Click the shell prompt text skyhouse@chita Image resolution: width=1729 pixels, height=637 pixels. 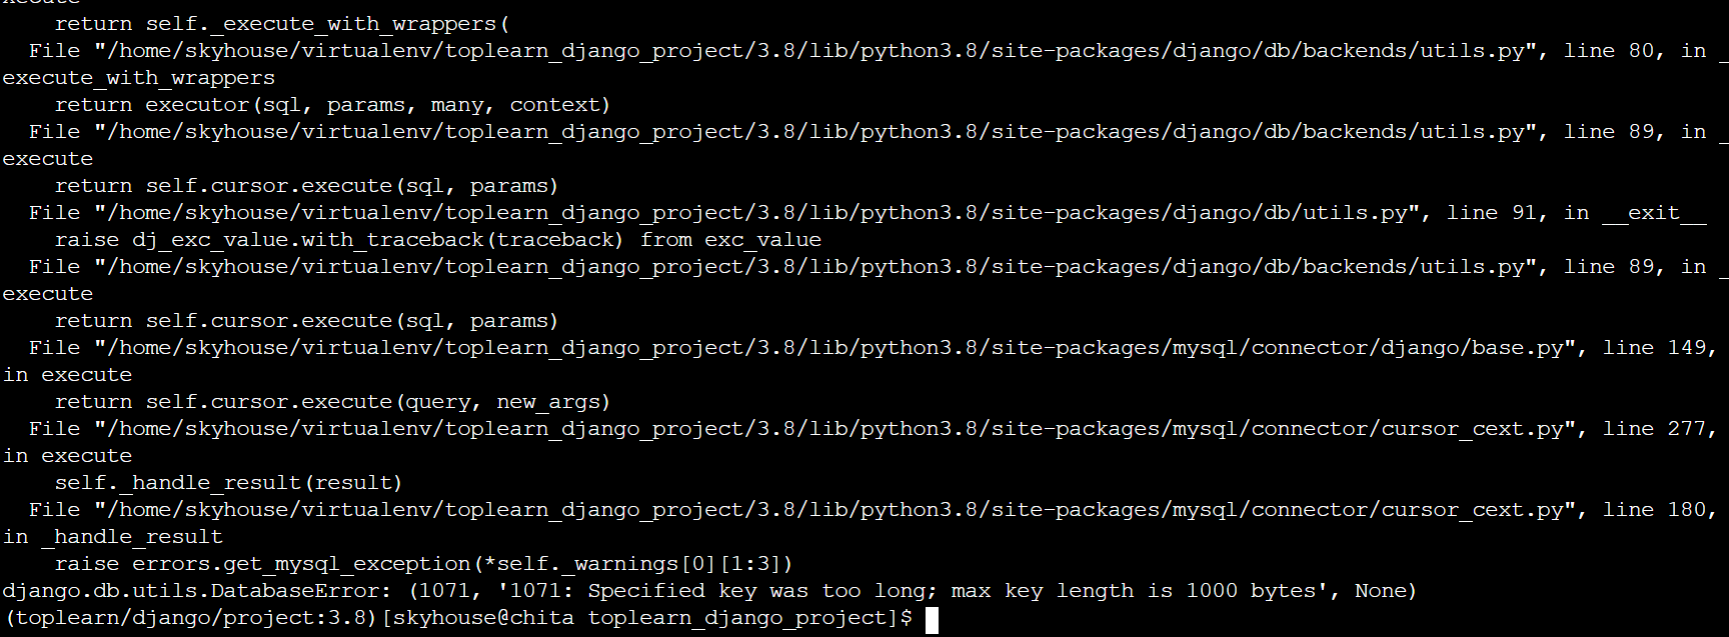pyautogui.click(x=482, y=618)
